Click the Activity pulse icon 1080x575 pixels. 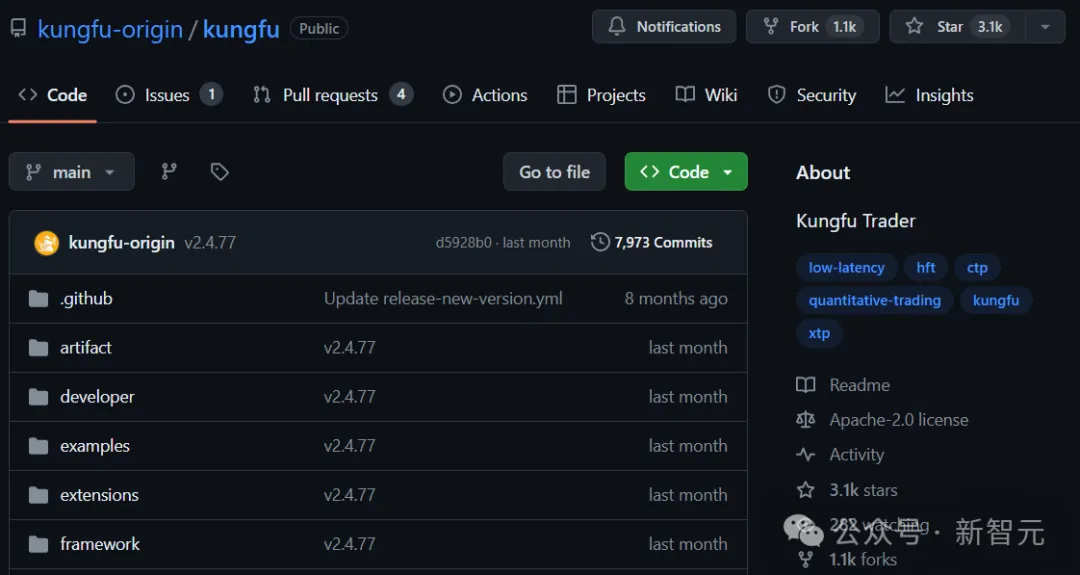click(806, 455)
